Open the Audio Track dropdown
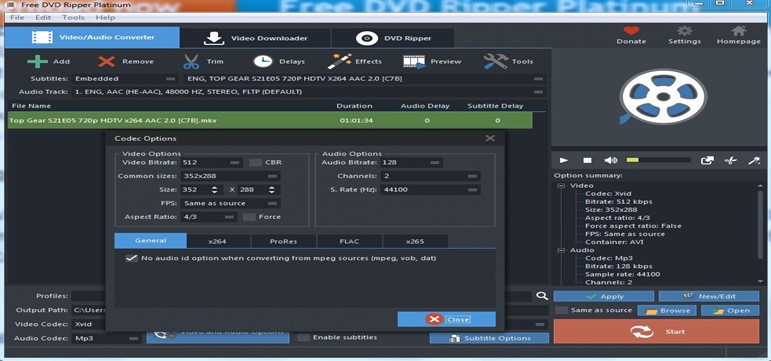 (309, 92)
